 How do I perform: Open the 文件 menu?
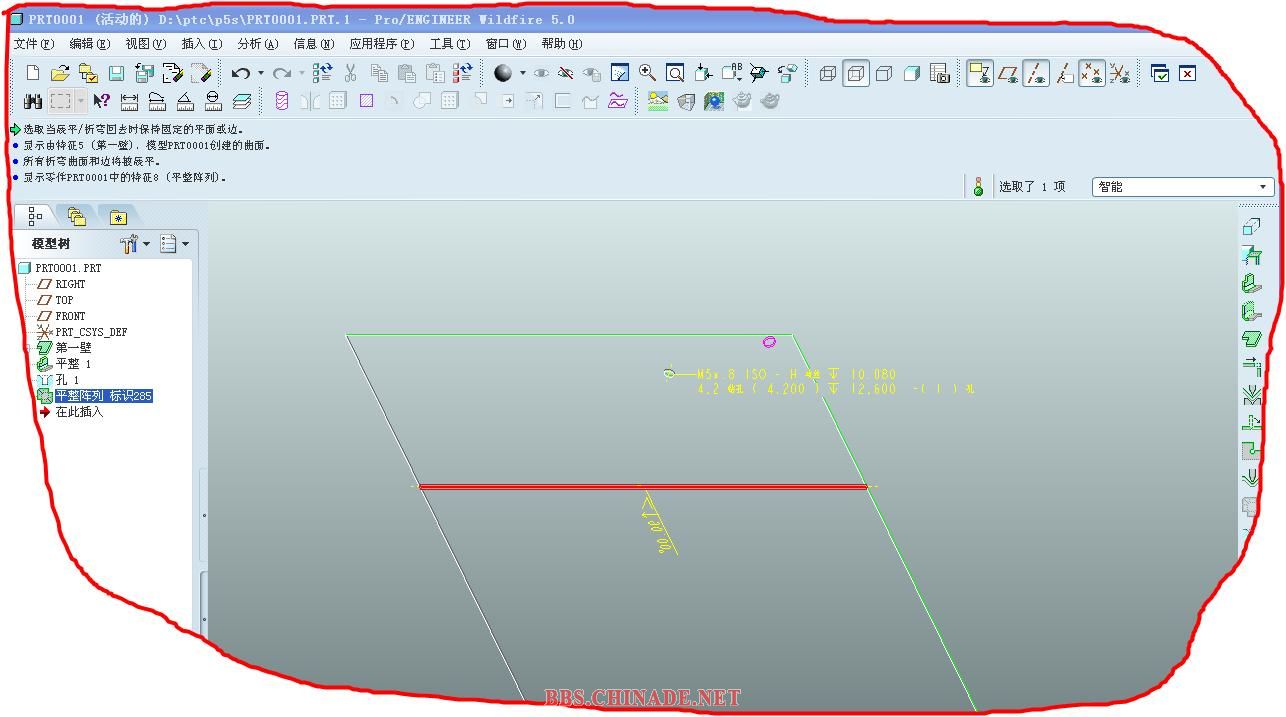33,44
